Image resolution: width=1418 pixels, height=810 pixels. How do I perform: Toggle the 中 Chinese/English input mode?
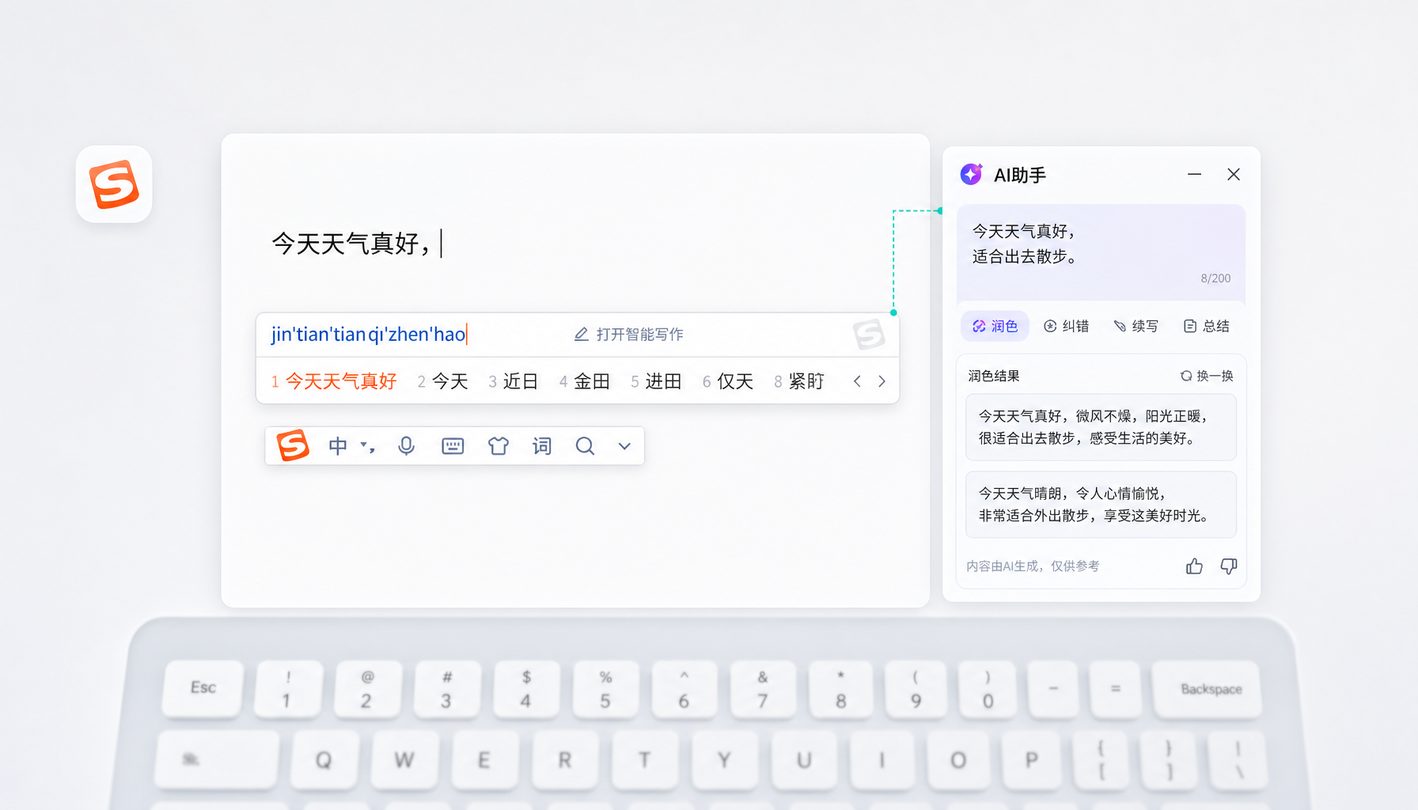(338, 446)
